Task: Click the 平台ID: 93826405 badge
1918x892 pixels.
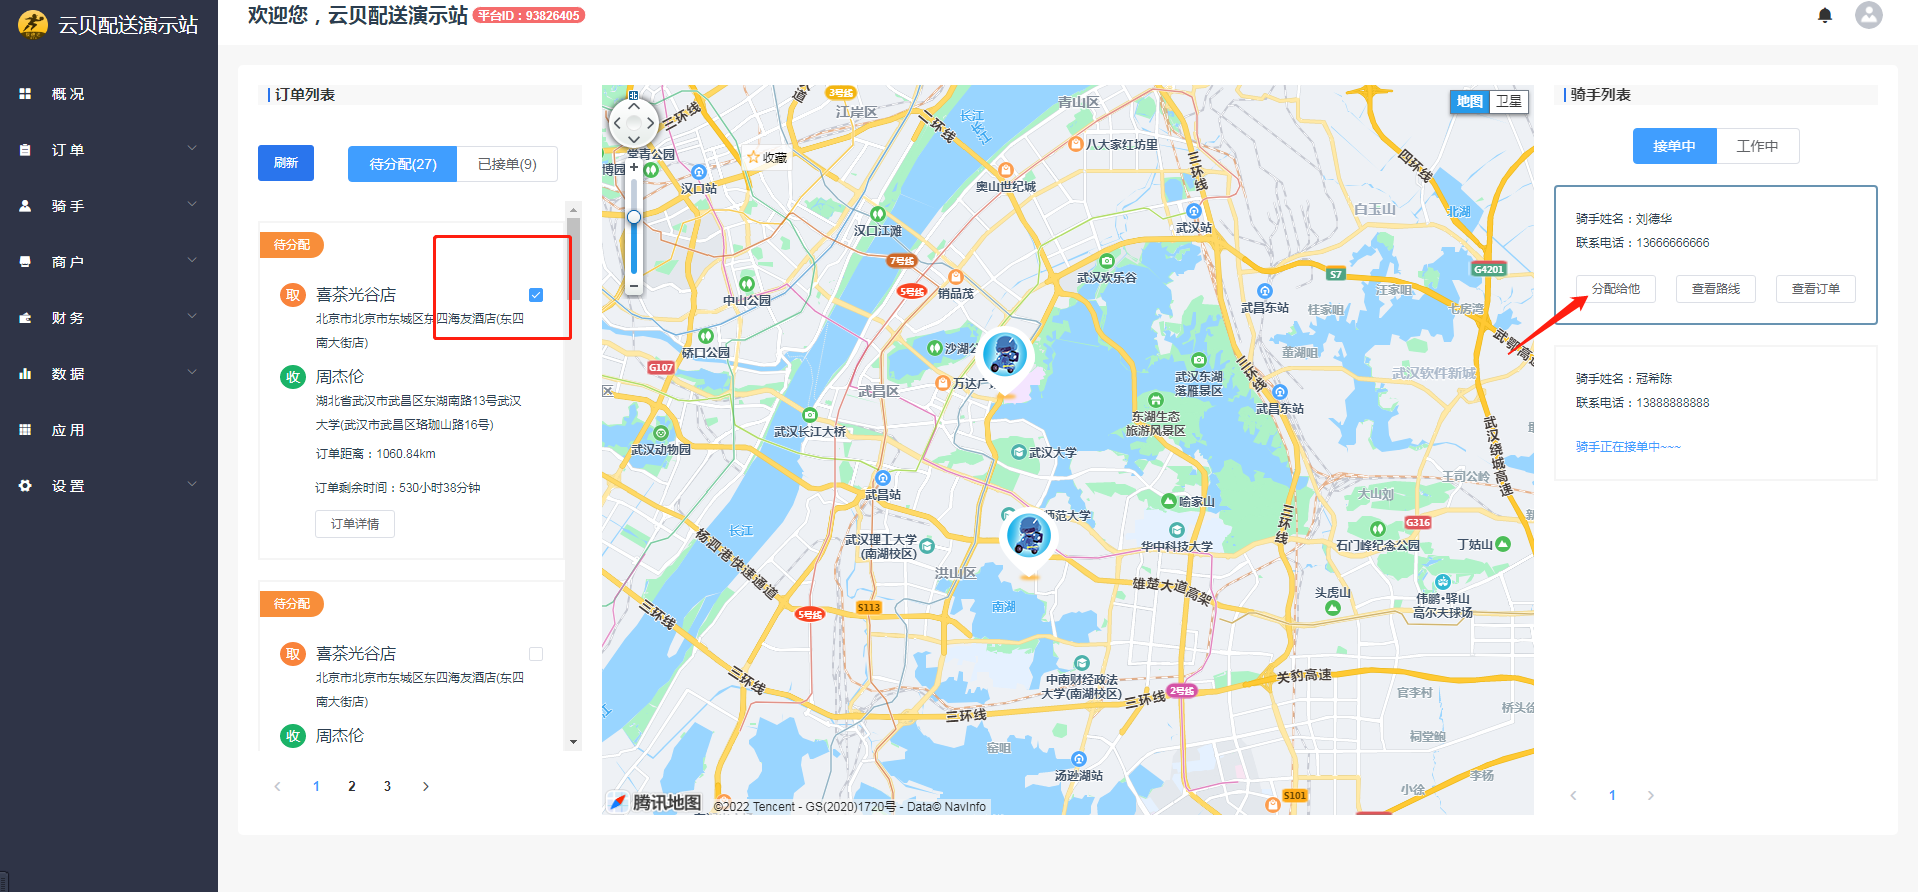Action: [x=529, y=15]
